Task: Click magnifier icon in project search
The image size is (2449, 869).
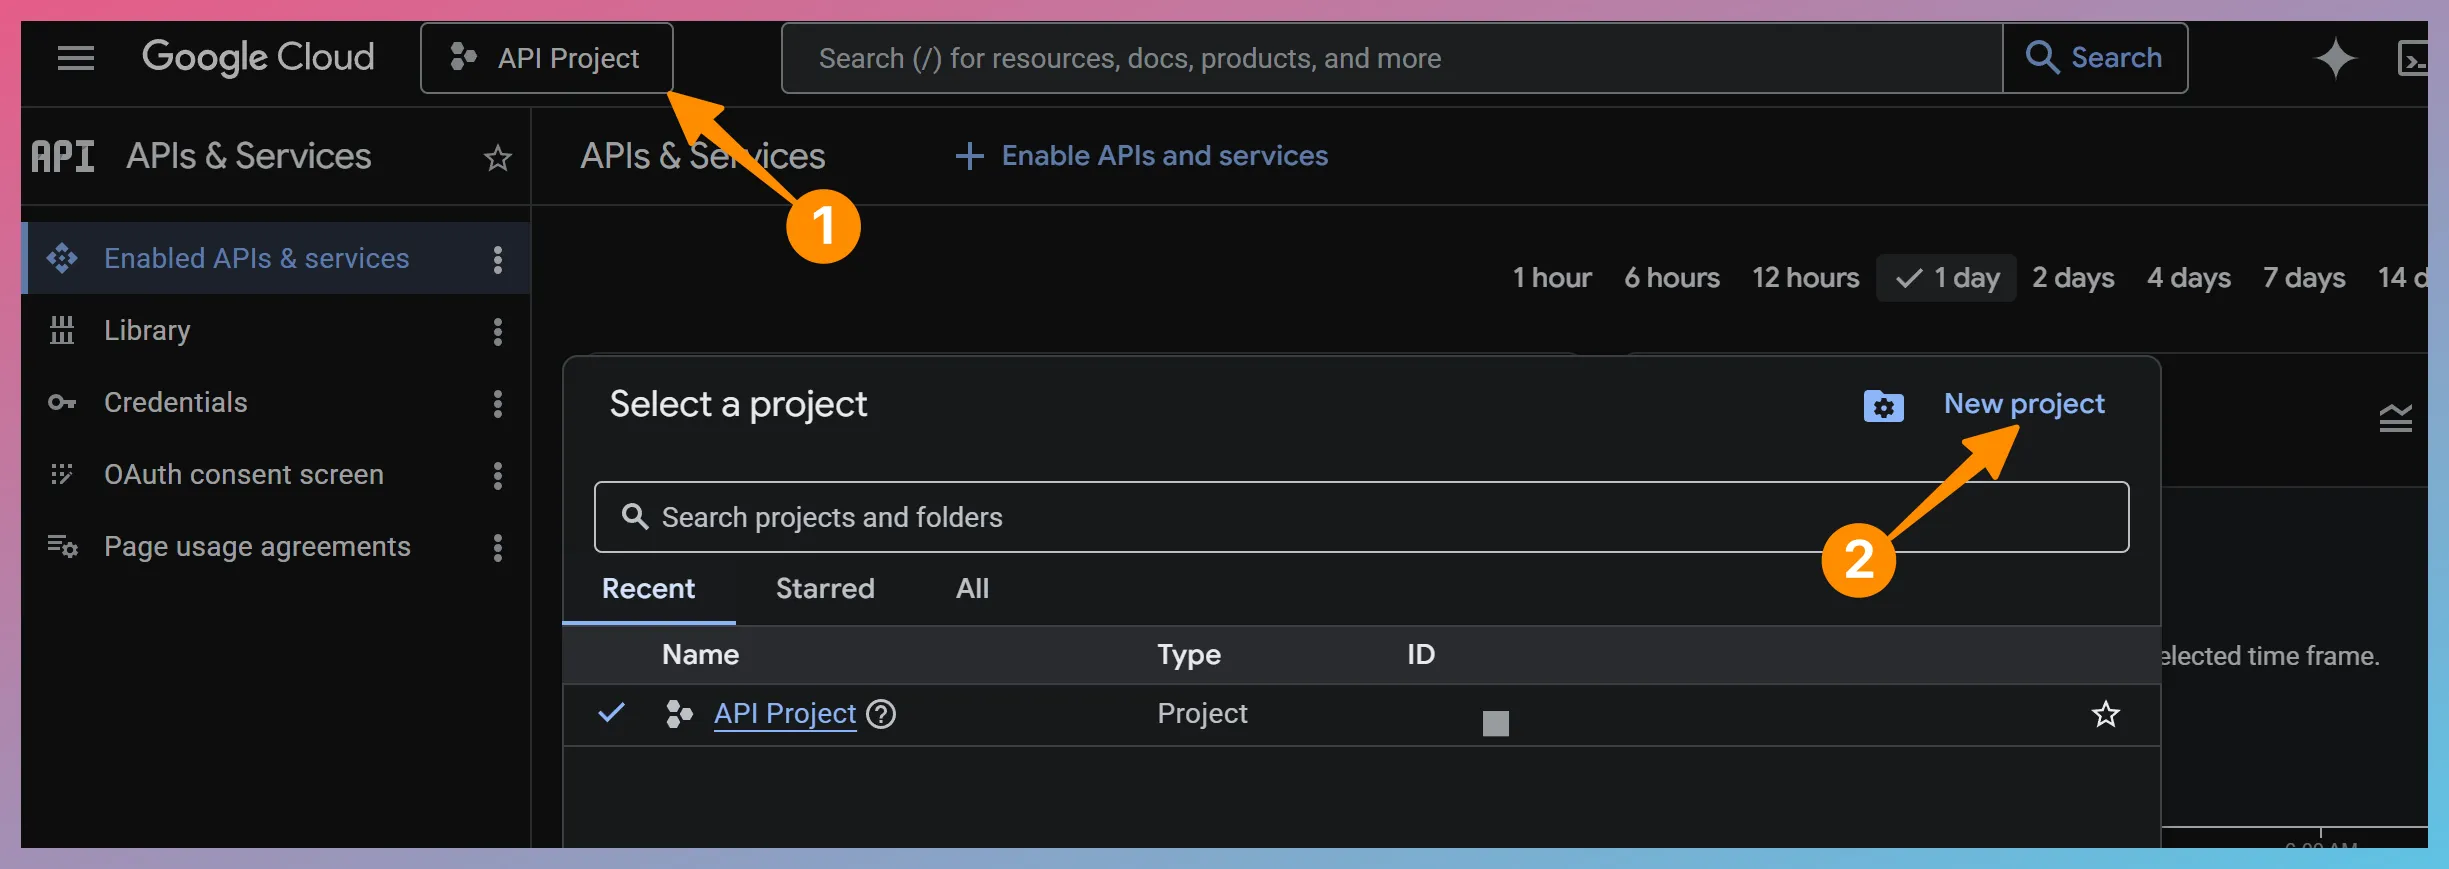Action: (x=635, y=516)
